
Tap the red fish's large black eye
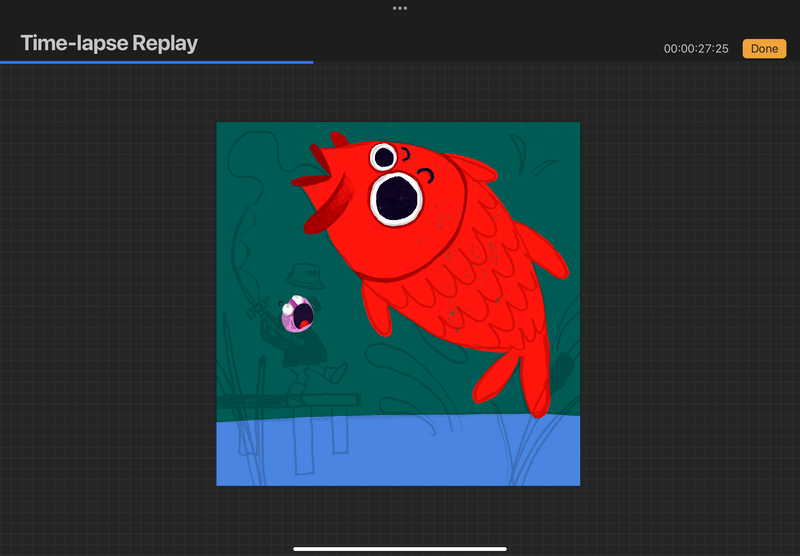coord(397,196)
